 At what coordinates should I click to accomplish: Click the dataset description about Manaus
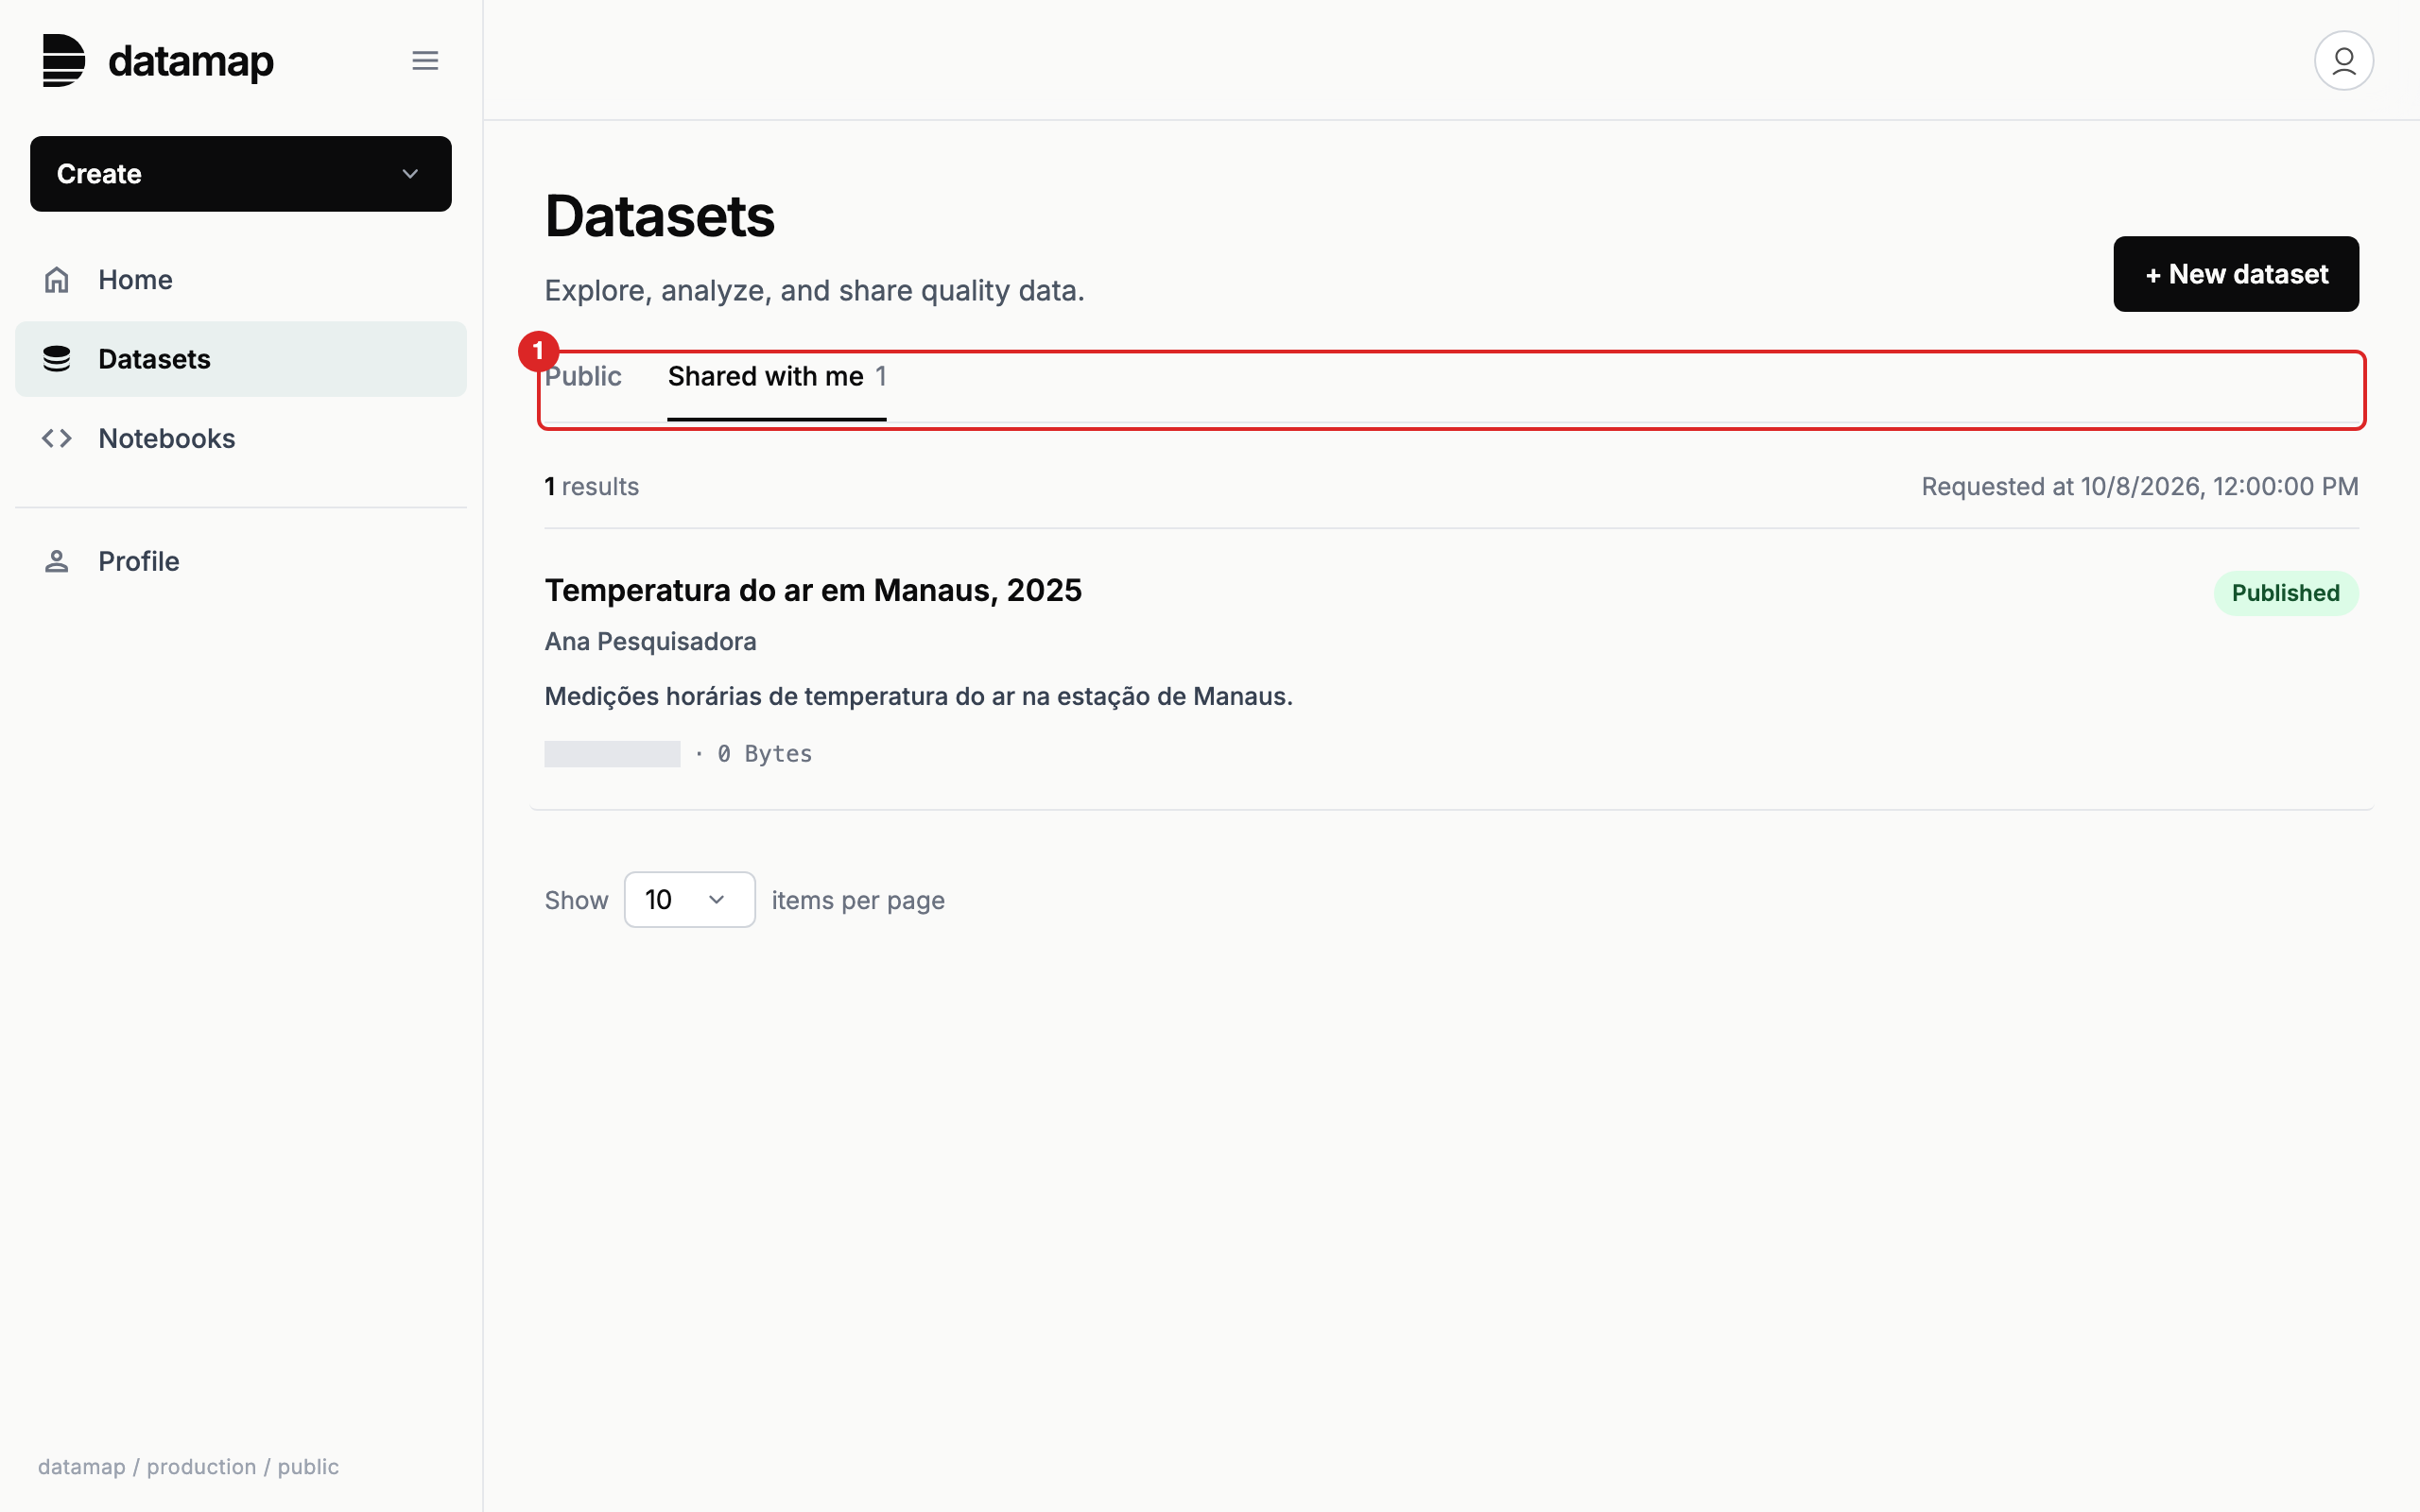coord(919,696)
